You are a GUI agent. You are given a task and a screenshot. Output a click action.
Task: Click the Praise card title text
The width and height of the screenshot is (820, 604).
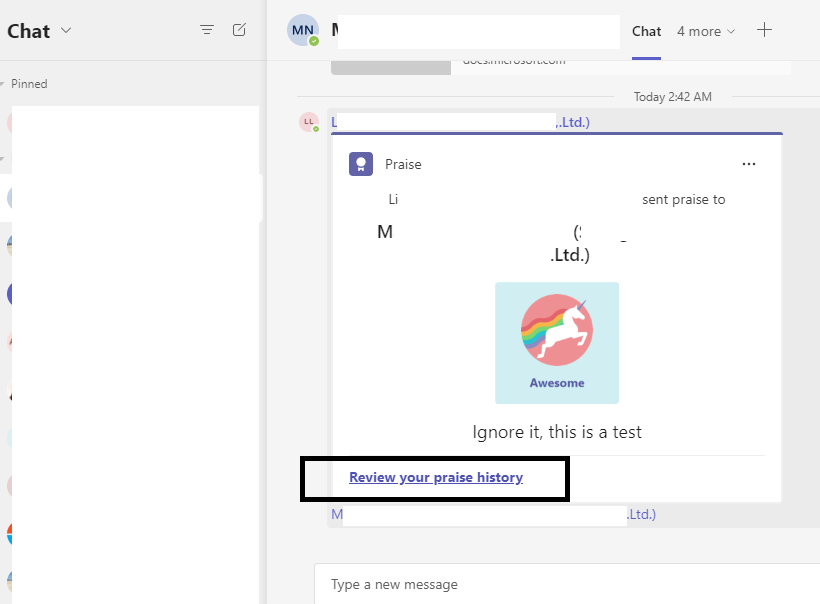tap(403, 164)
